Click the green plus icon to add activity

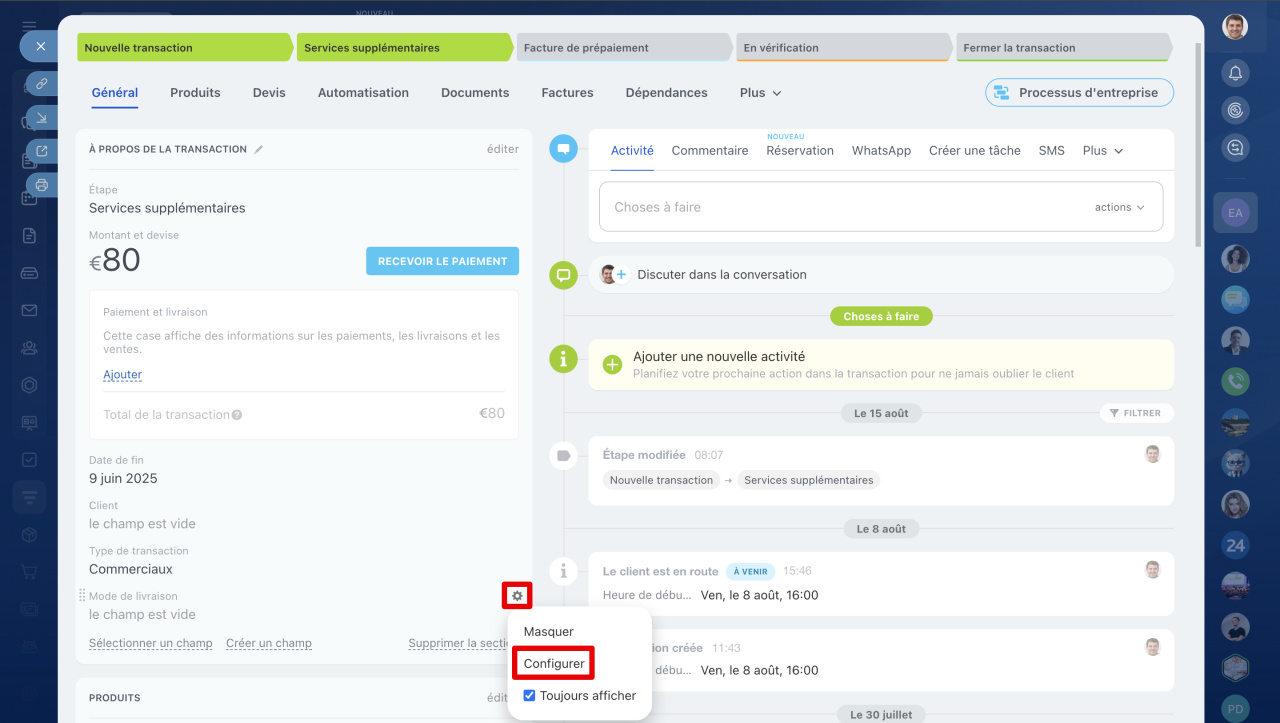[612, 365]
